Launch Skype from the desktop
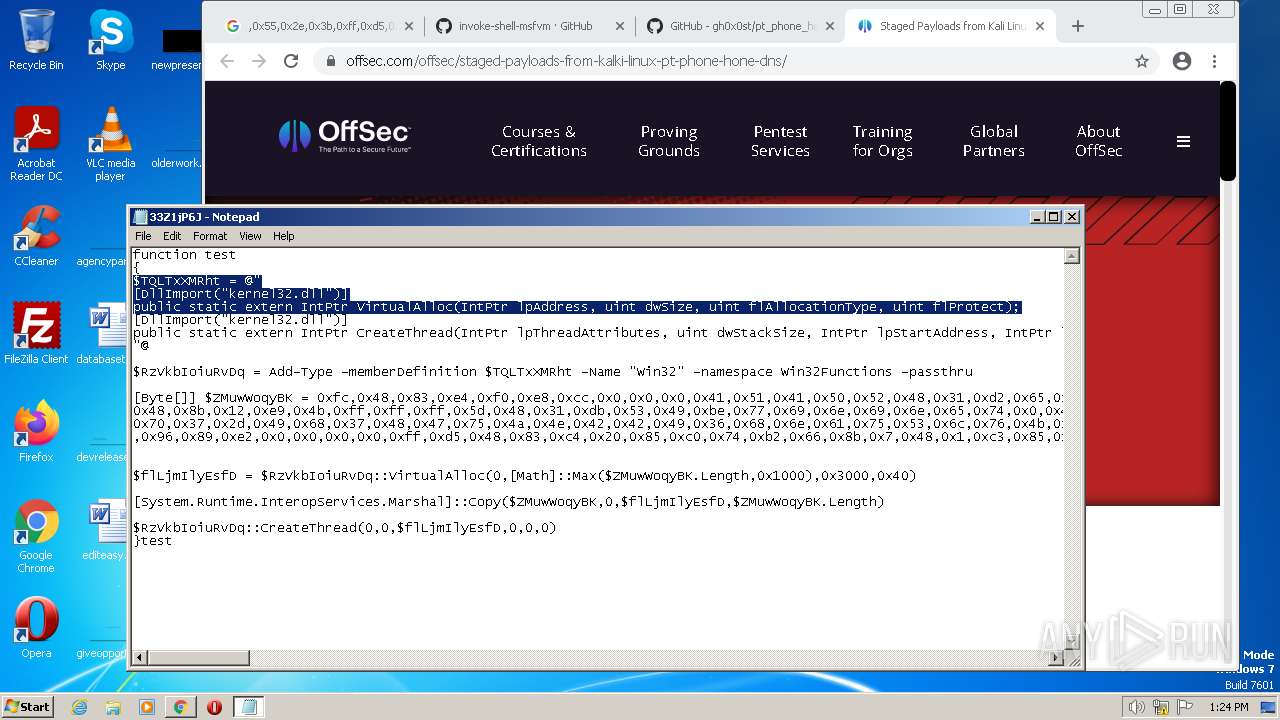 (110, 40)
